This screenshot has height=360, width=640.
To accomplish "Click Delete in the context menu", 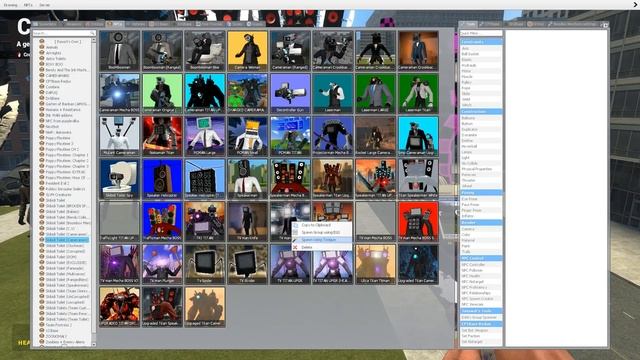I will coord(322,247).
